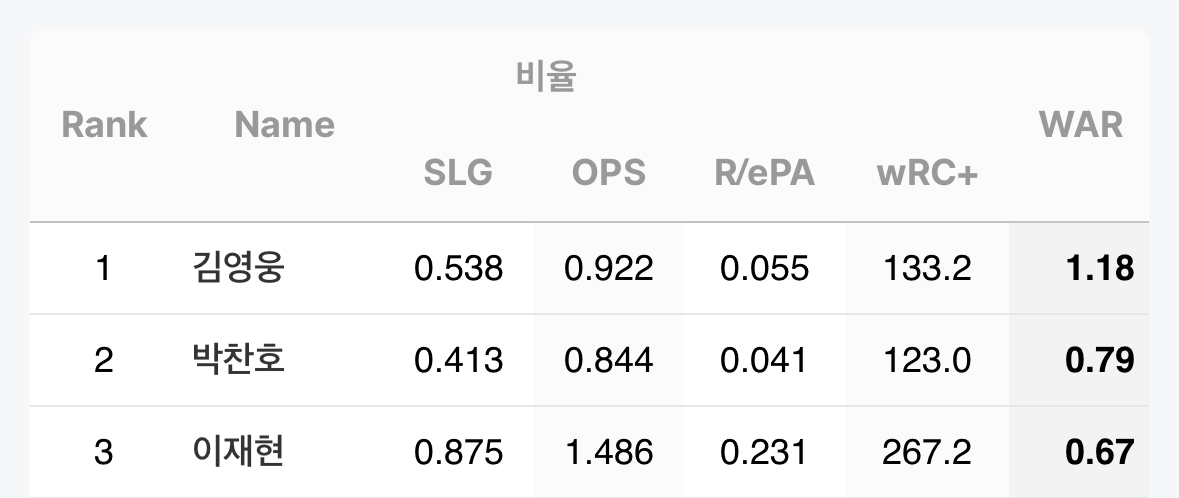
Task: Click wRC+ value 267.2 cell
Action: (x=926, y=452)
